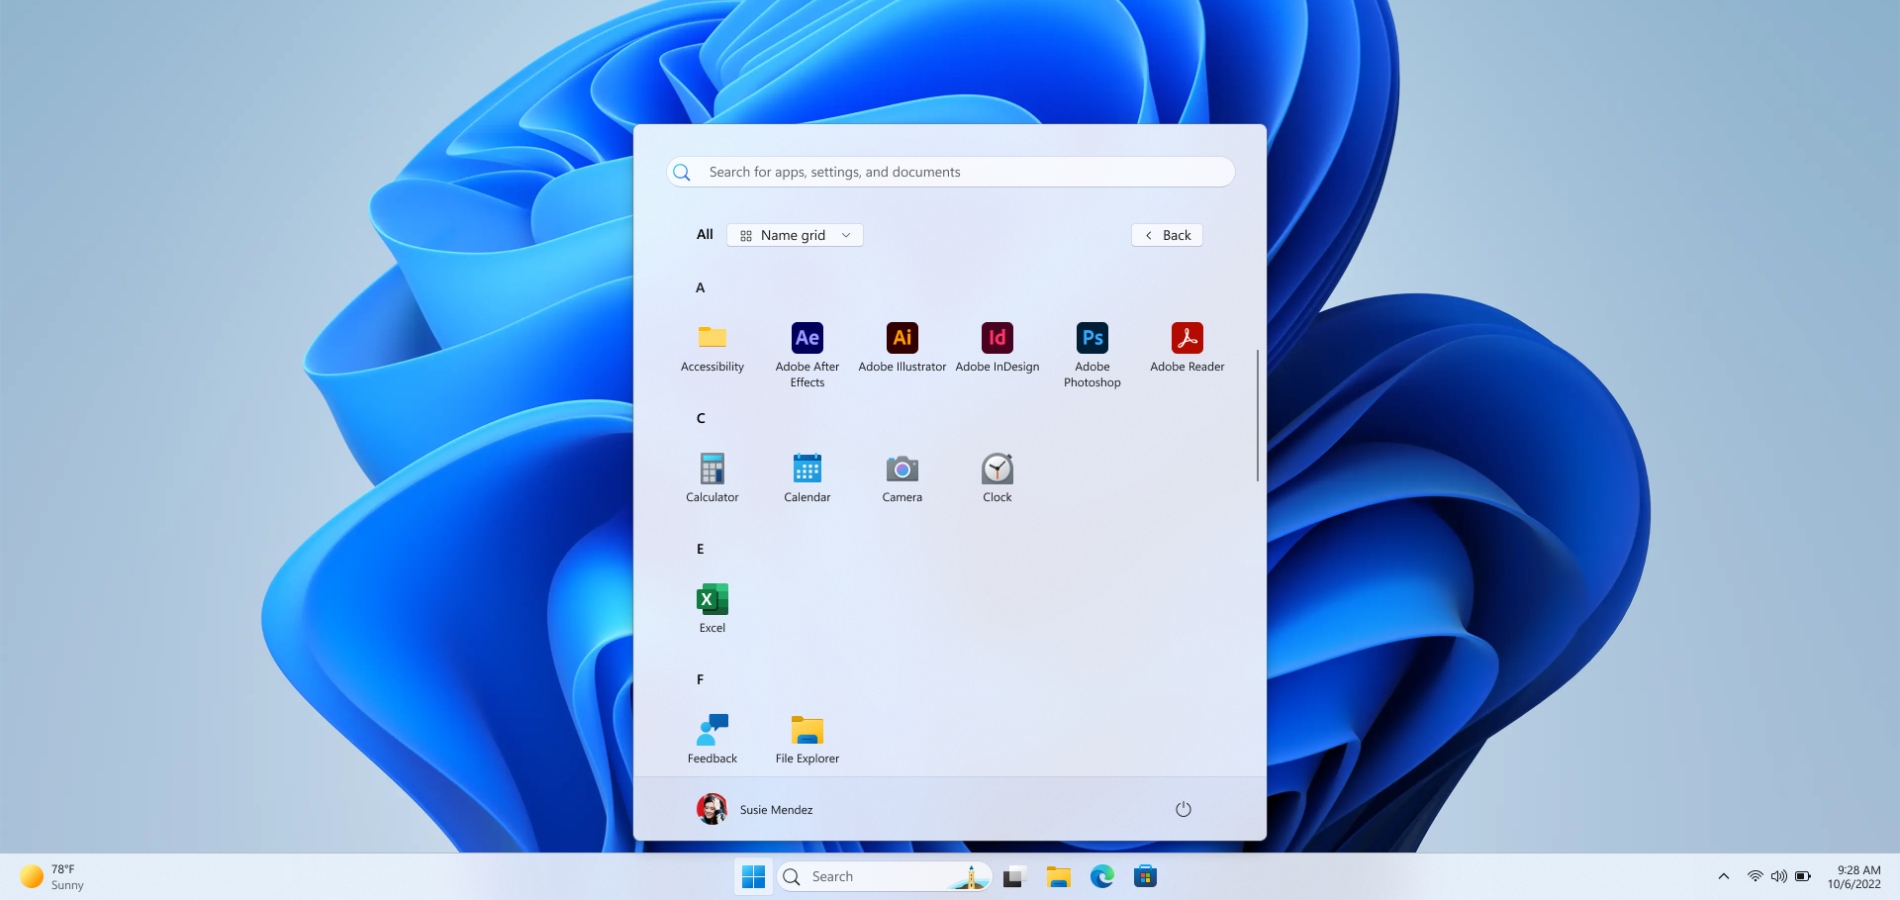This screenshot has width=1900, height=900.
Task: Open the Feedback app
Action: click(x=712, y=739)
